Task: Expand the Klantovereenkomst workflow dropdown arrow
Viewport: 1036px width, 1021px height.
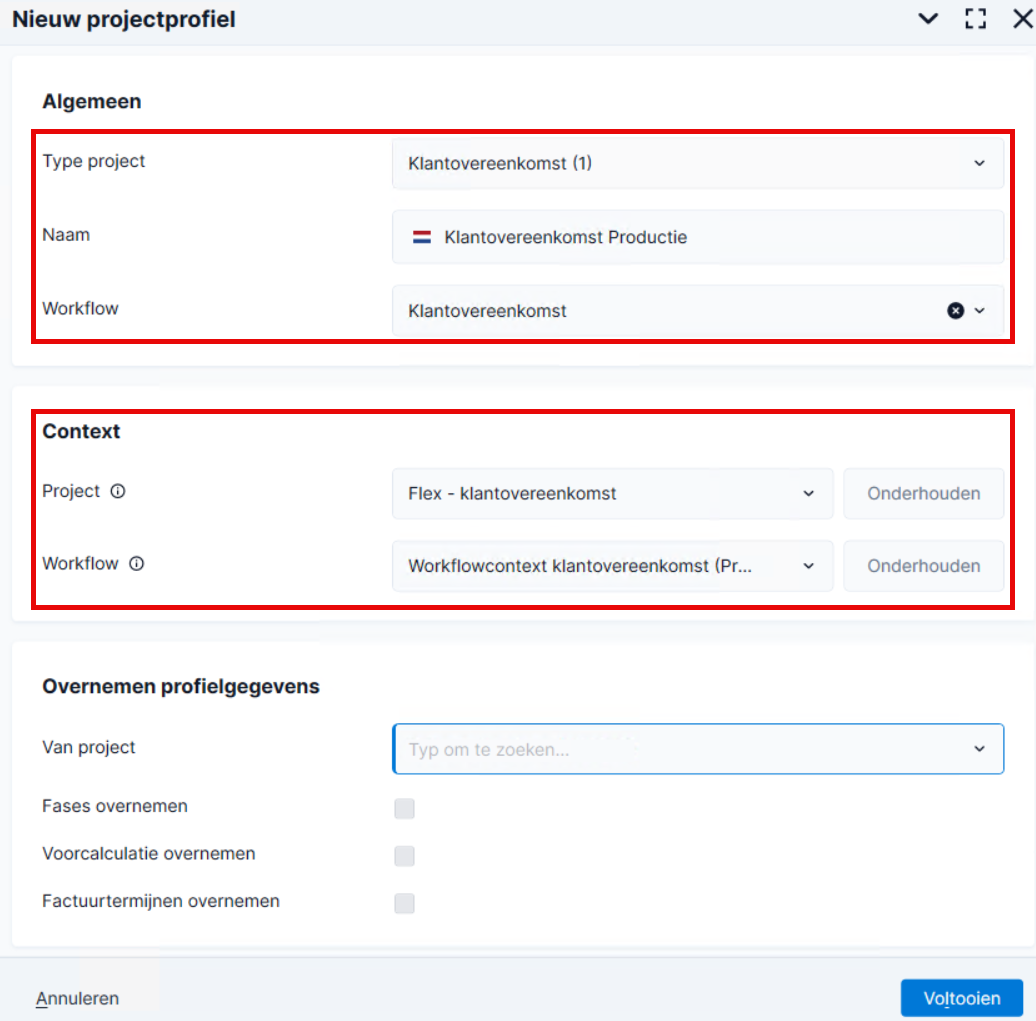Action: pyautogui.click(x=980, y=311)
